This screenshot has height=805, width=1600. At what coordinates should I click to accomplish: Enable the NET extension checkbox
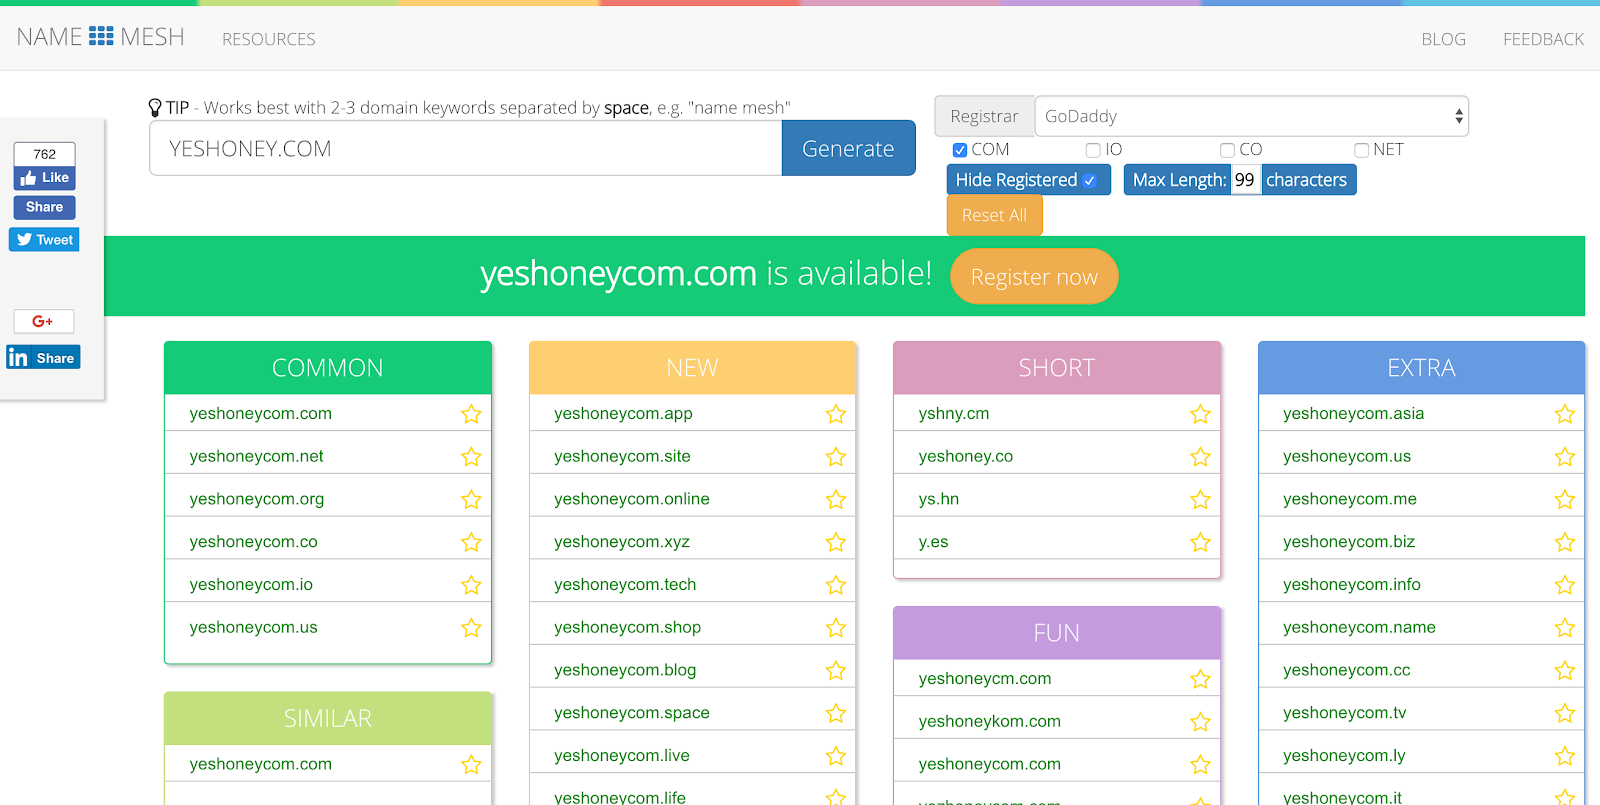pos(1361,150)
